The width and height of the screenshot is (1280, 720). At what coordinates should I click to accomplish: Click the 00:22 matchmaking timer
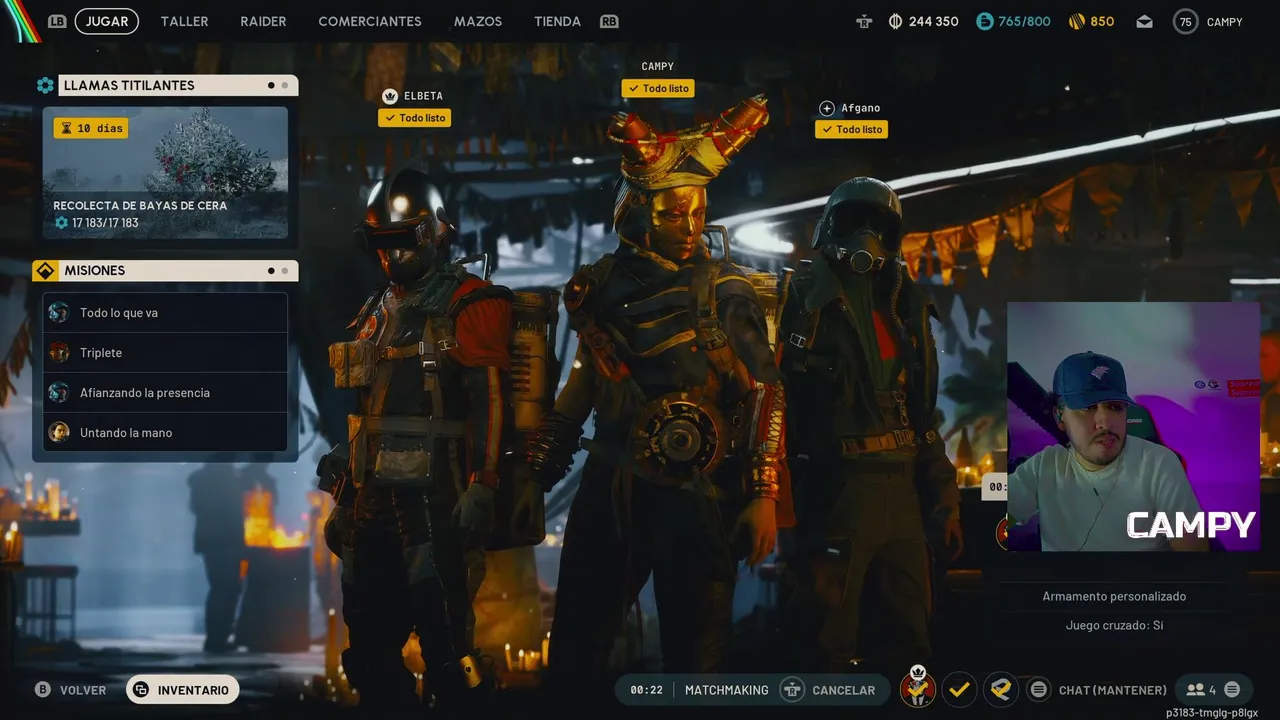coord(646,690)
